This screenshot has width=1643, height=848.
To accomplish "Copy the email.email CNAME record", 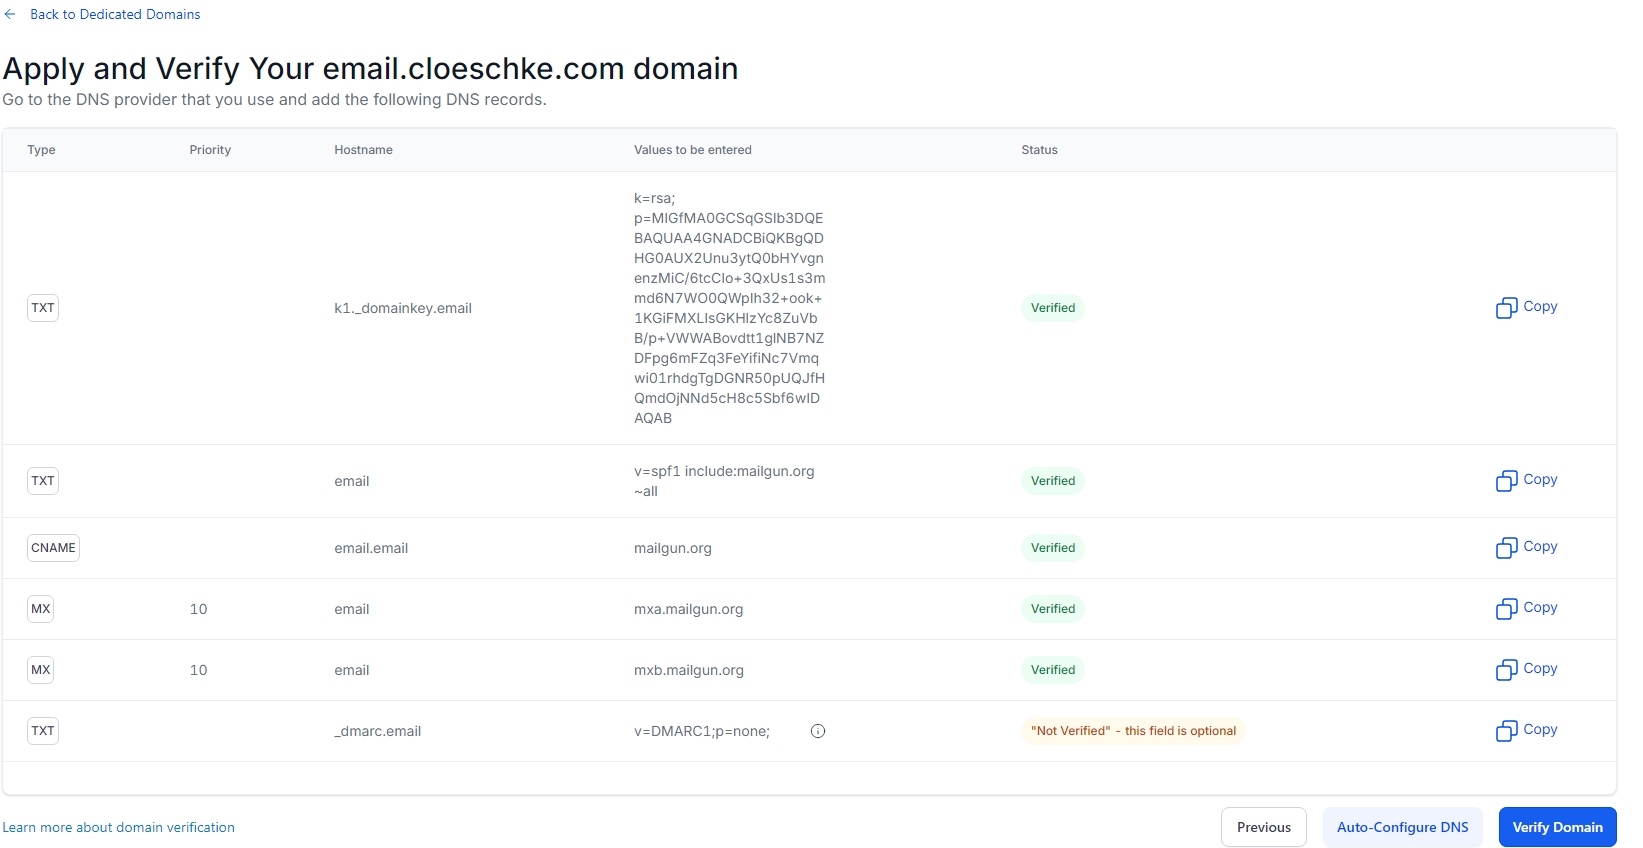I will click(1526, 547).
